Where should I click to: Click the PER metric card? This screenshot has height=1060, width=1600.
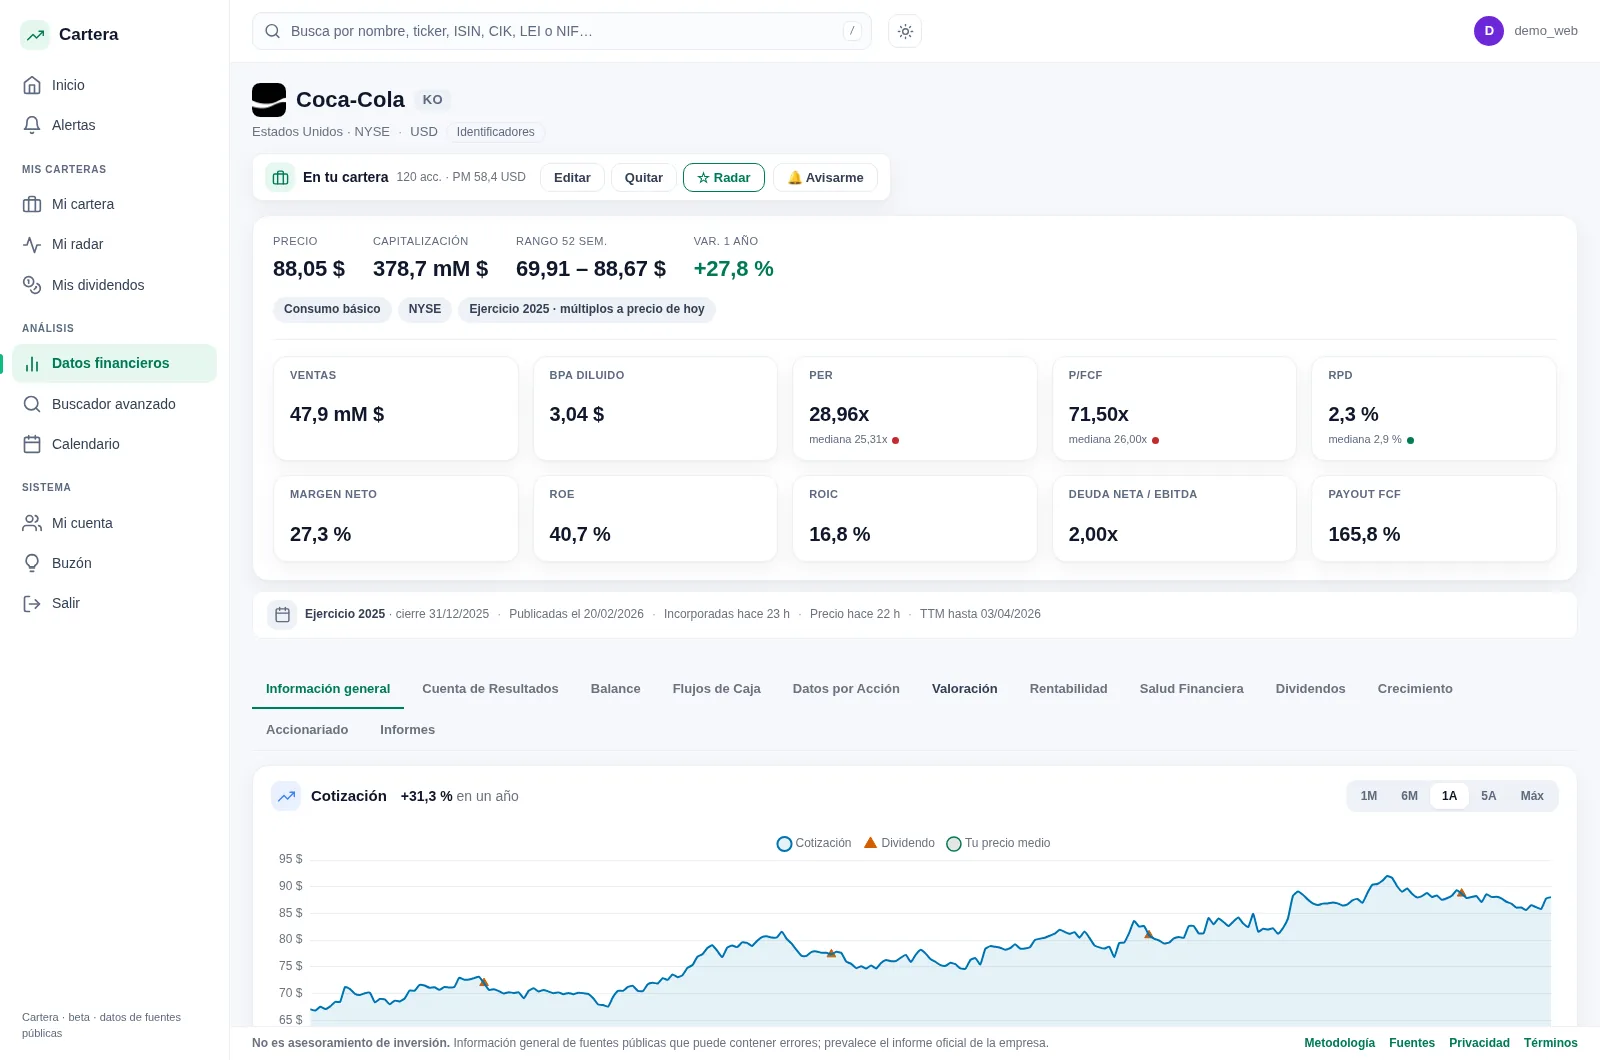pos(915,408)
